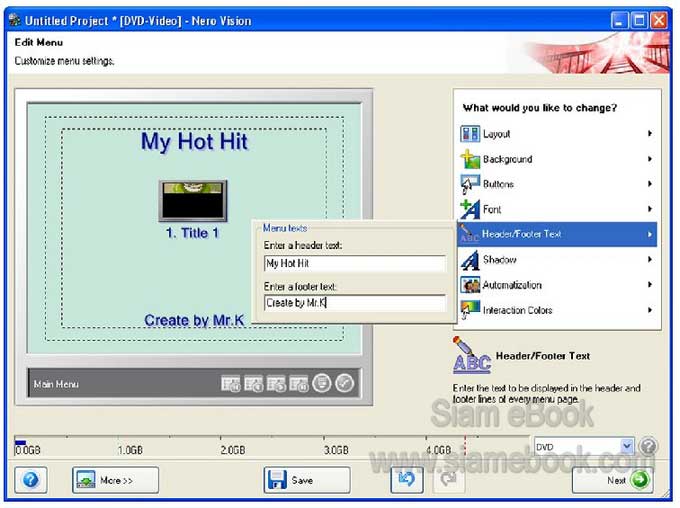Open the Layout submenu

tap(557, 134)
